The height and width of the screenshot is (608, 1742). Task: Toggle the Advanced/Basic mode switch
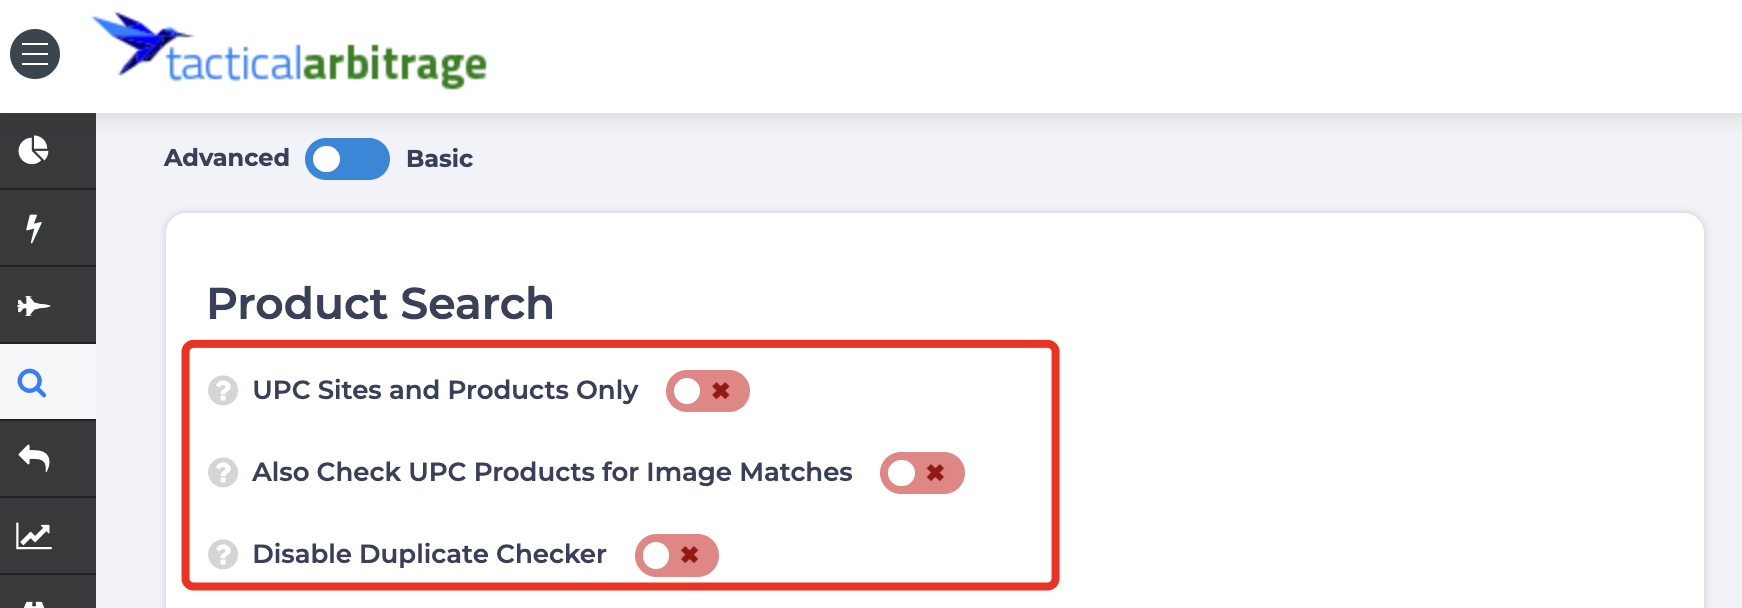(347, 159)
